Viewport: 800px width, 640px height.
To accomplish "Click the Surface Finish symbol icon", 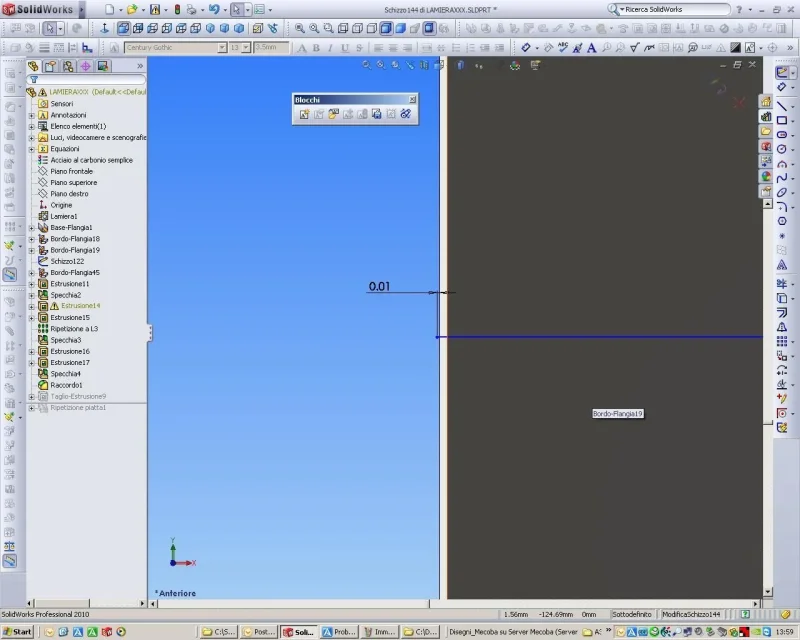I will (x=634, y=47).
